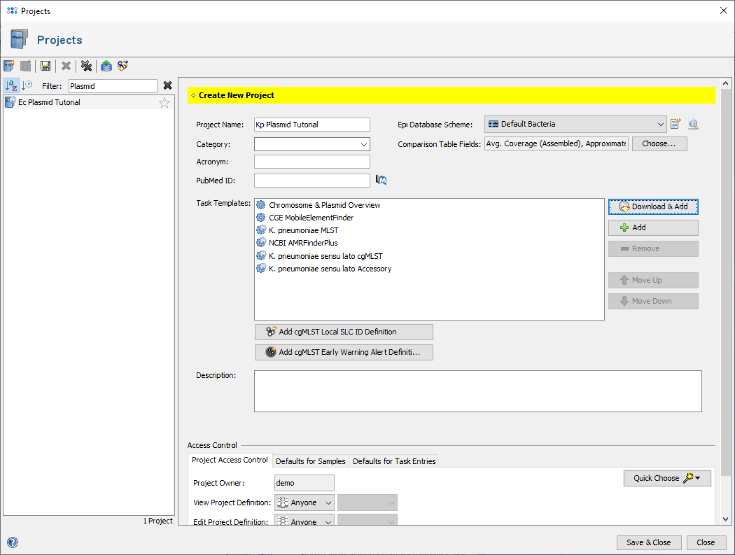Click the Remove button
This screenshot has height=555, width=735.
click(653, 249)
